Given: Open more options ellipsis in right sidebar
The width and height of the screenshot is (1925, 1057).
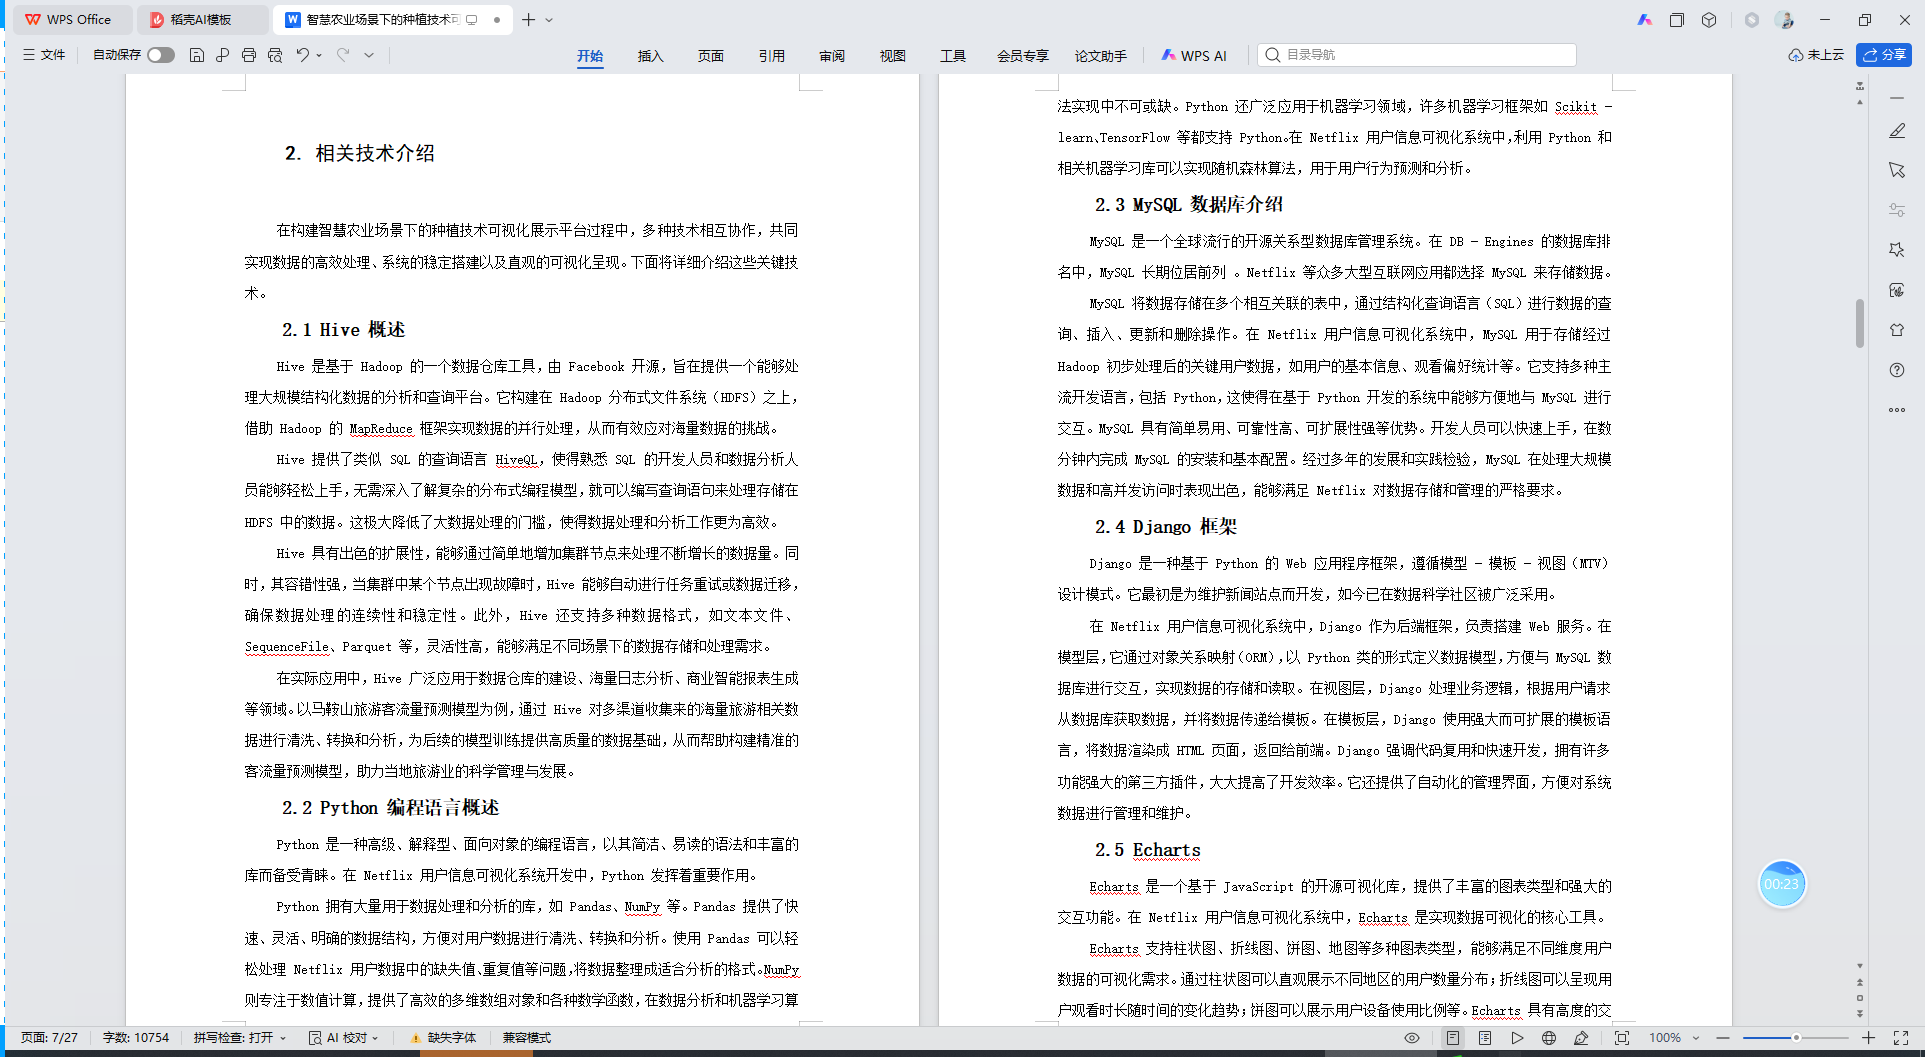Looking at the screenshot, I should coord(1897,410).
